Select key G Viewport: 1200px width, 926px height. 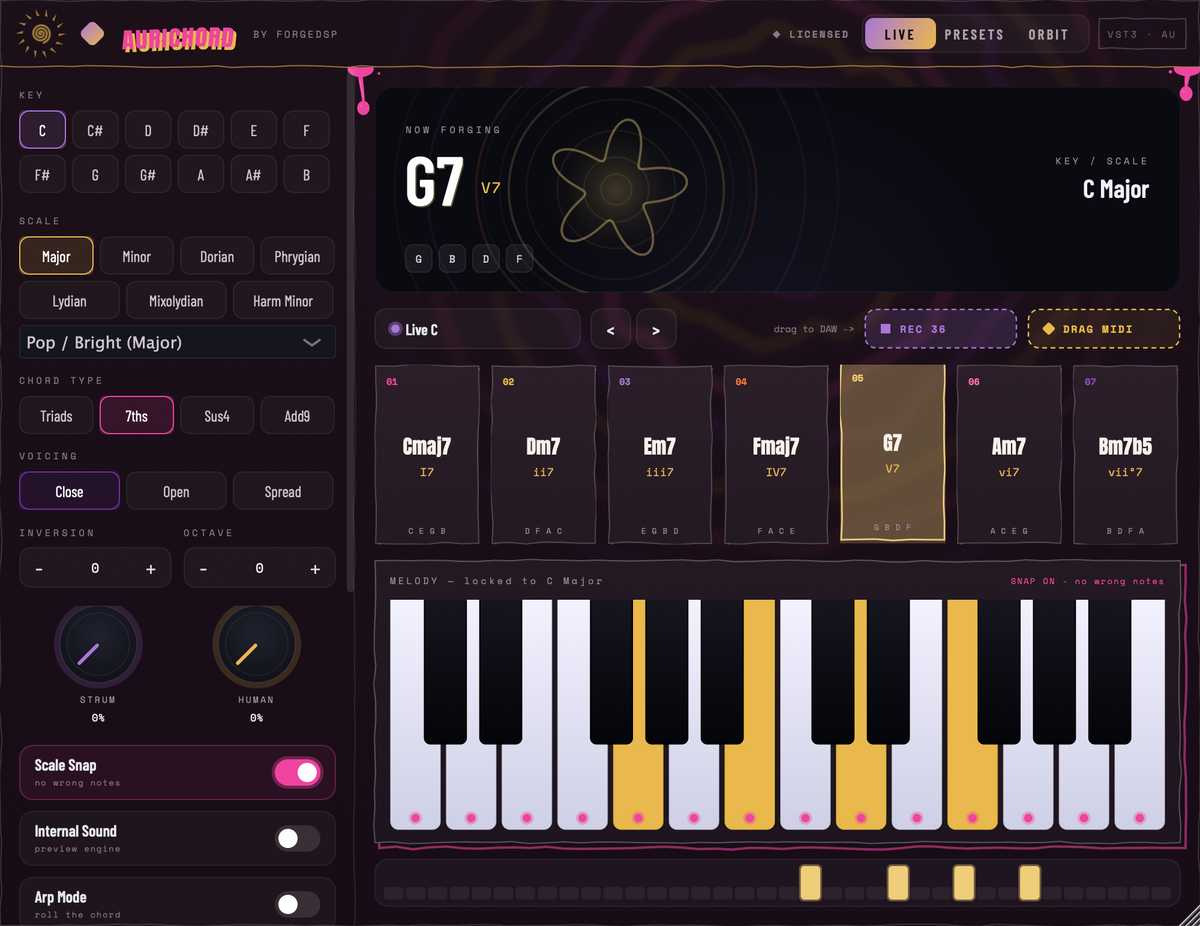tap(95, 174)
